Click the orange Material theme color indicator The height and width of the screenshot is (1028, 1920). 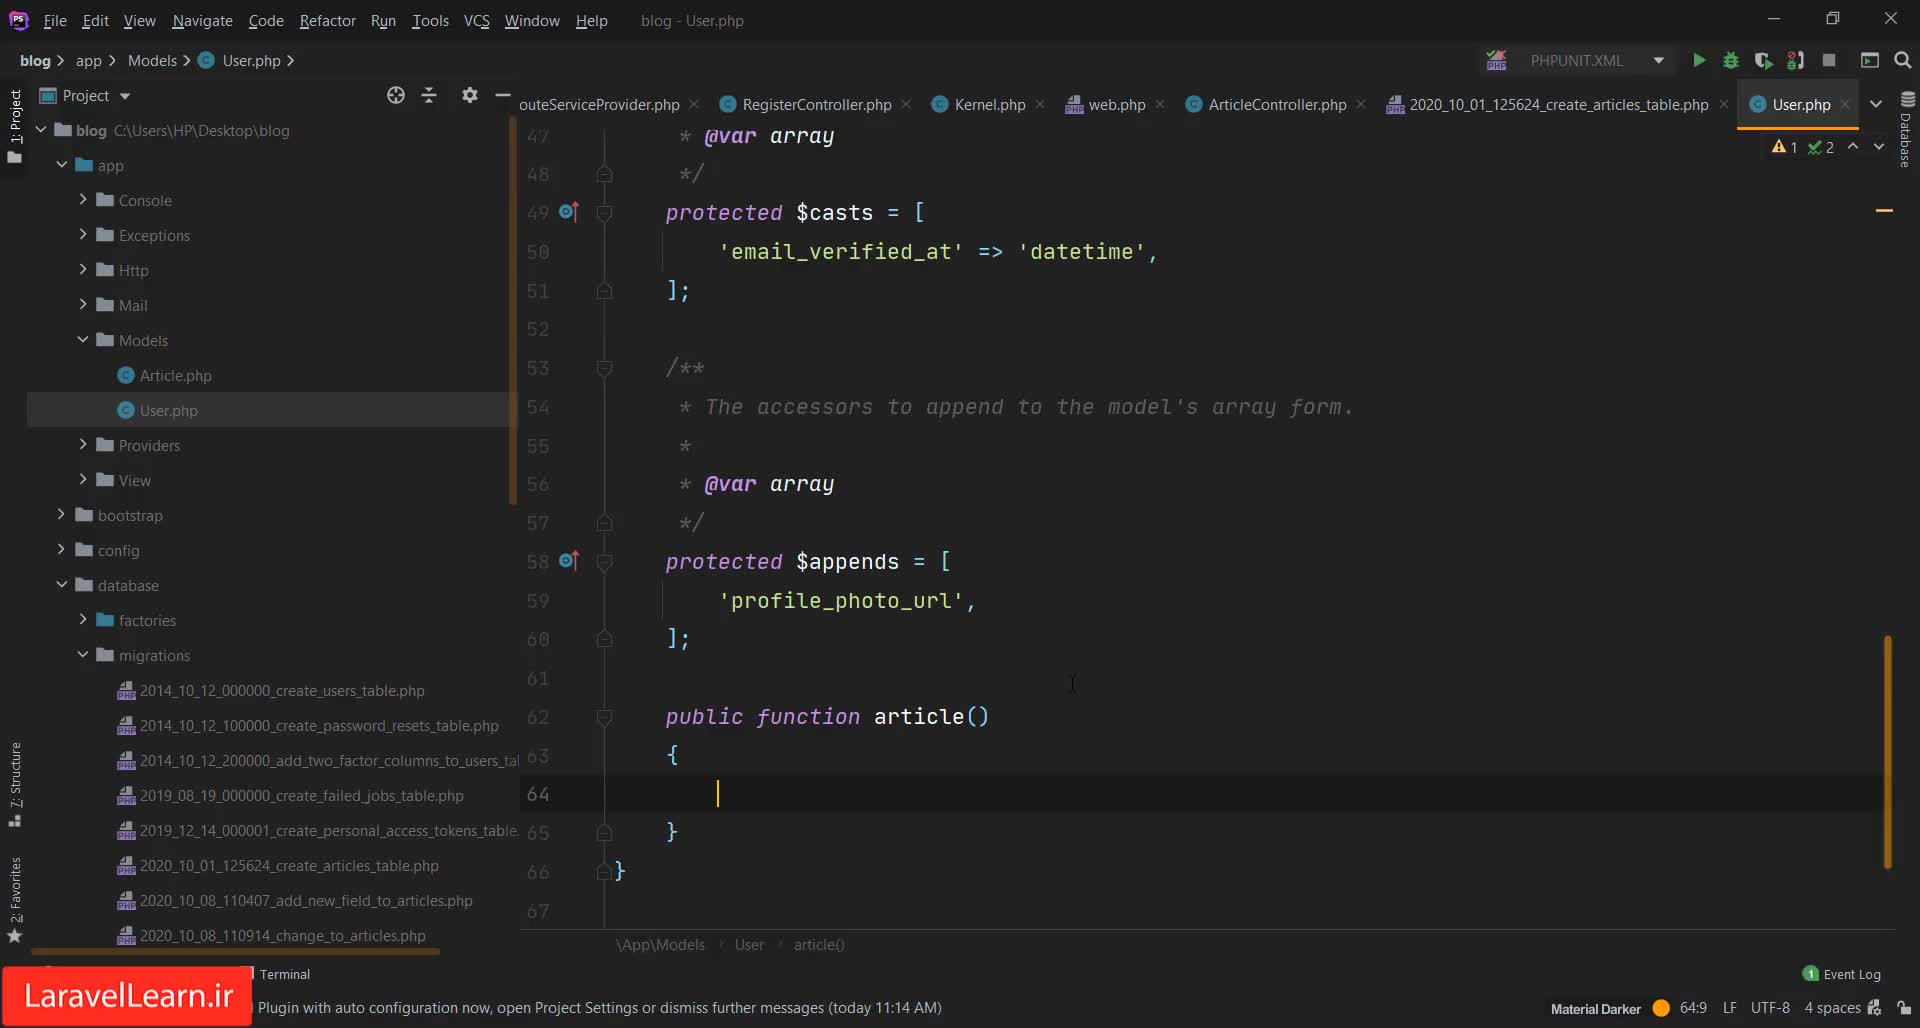(x=1661, y=1008)
